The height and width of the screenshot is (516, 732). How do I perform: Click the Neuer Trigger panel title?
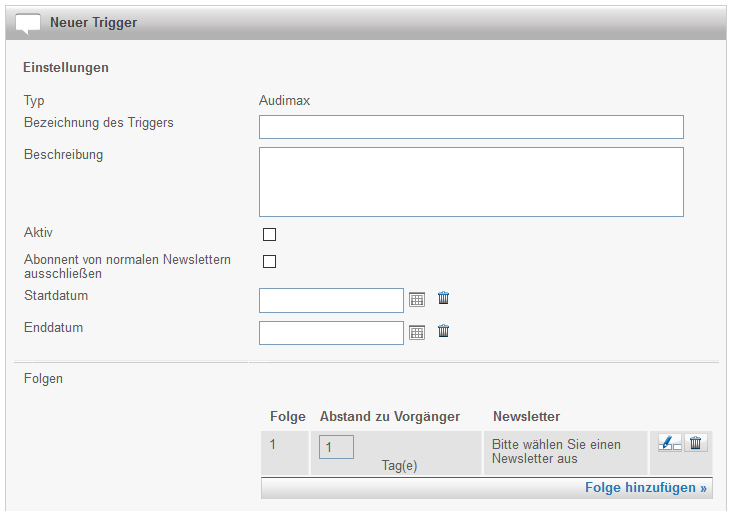[94, 22]
